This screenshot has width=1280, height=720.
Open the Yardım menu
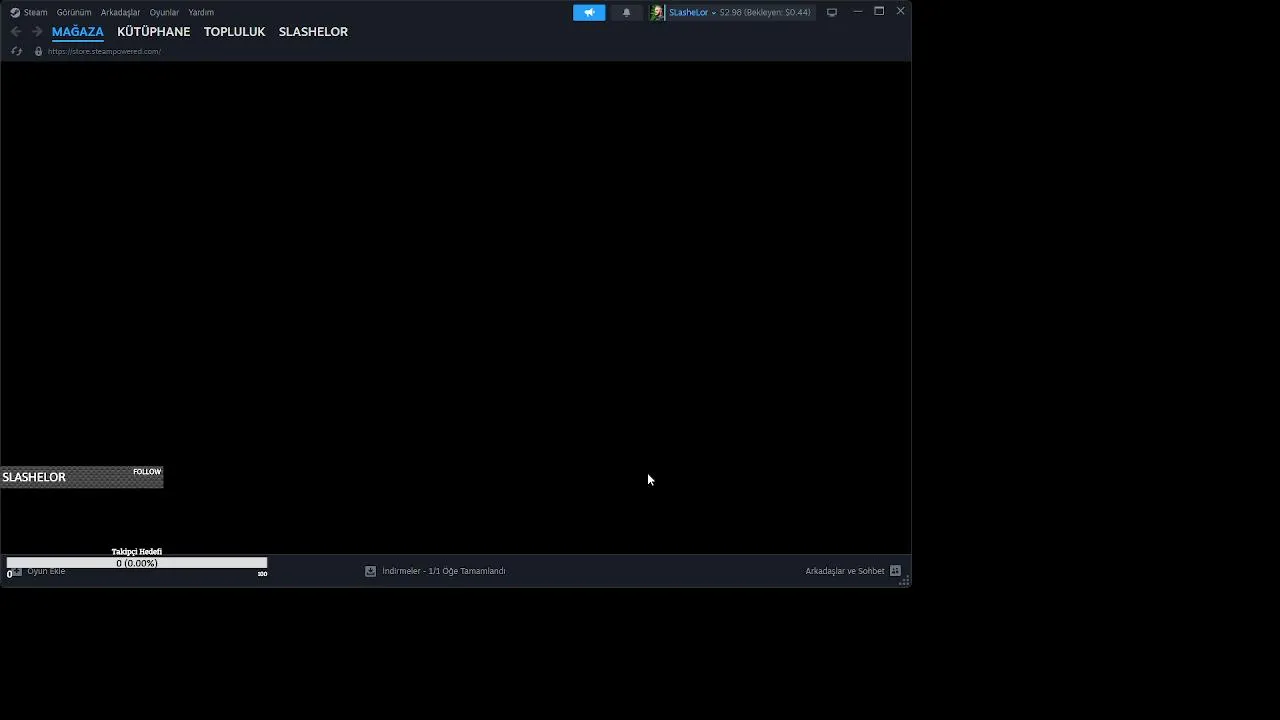point(201,12)
